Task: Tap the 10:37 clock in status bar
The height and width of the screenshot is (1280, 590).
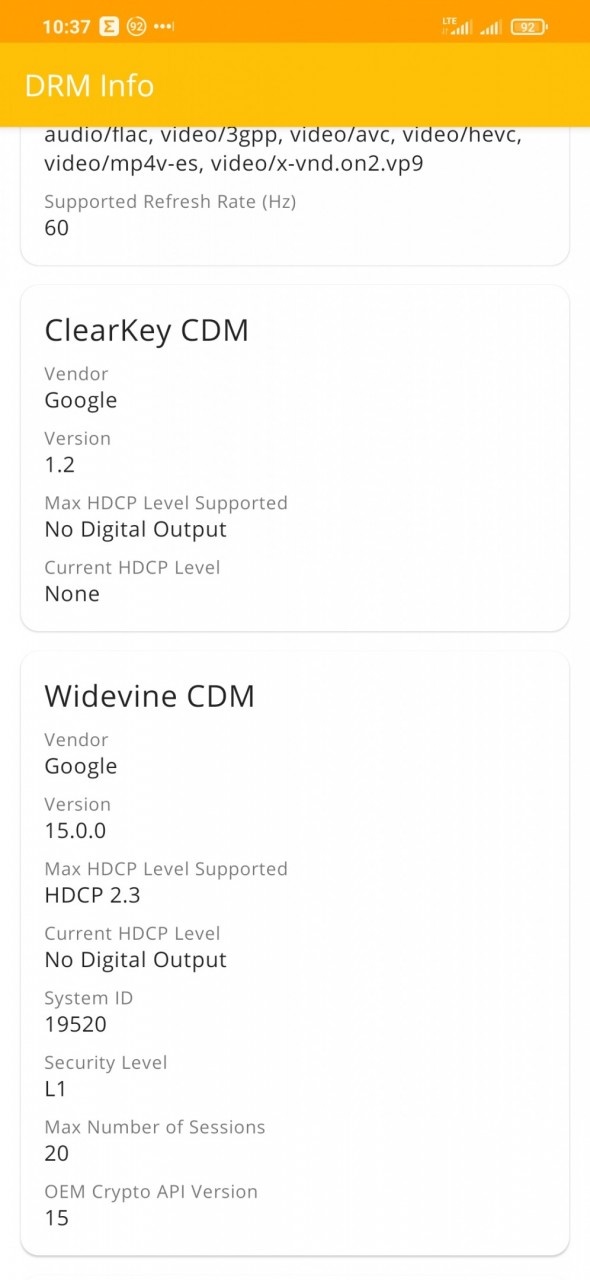Action: 67,27
